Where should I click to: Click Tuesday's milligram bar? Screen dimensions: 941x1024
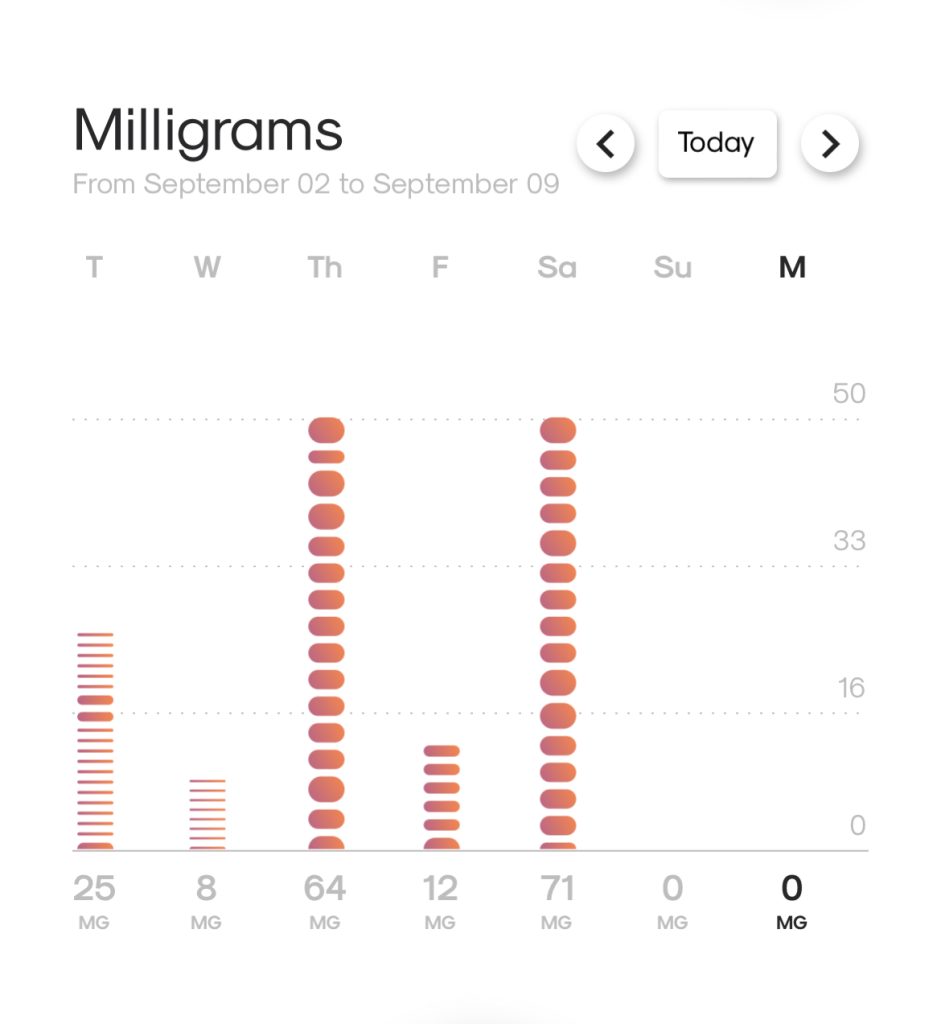(96, 741)
